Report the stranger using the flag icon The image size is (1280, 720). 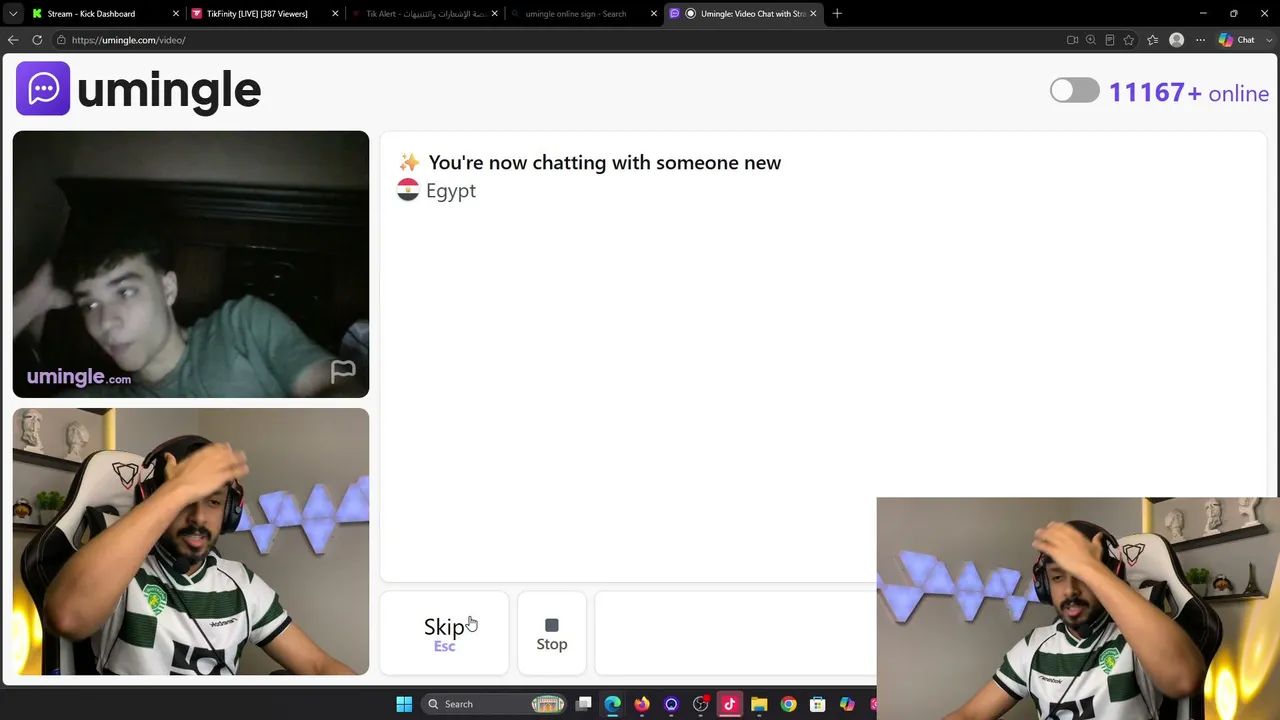(343, 372)
